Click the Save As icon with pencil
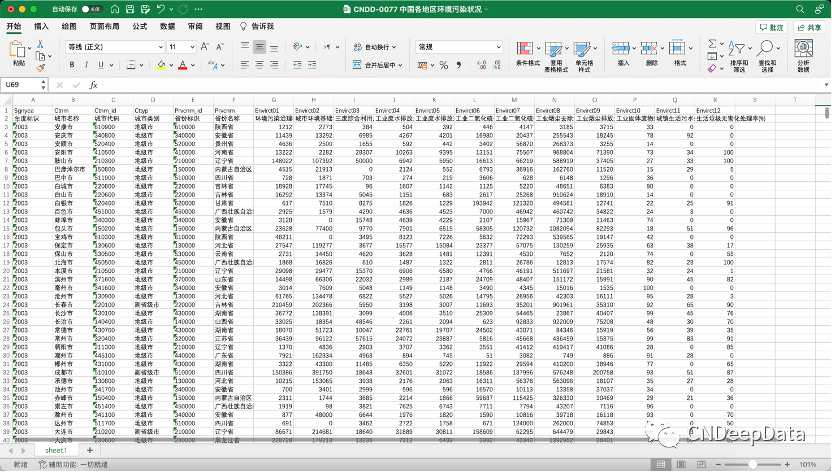 (145, 9)
